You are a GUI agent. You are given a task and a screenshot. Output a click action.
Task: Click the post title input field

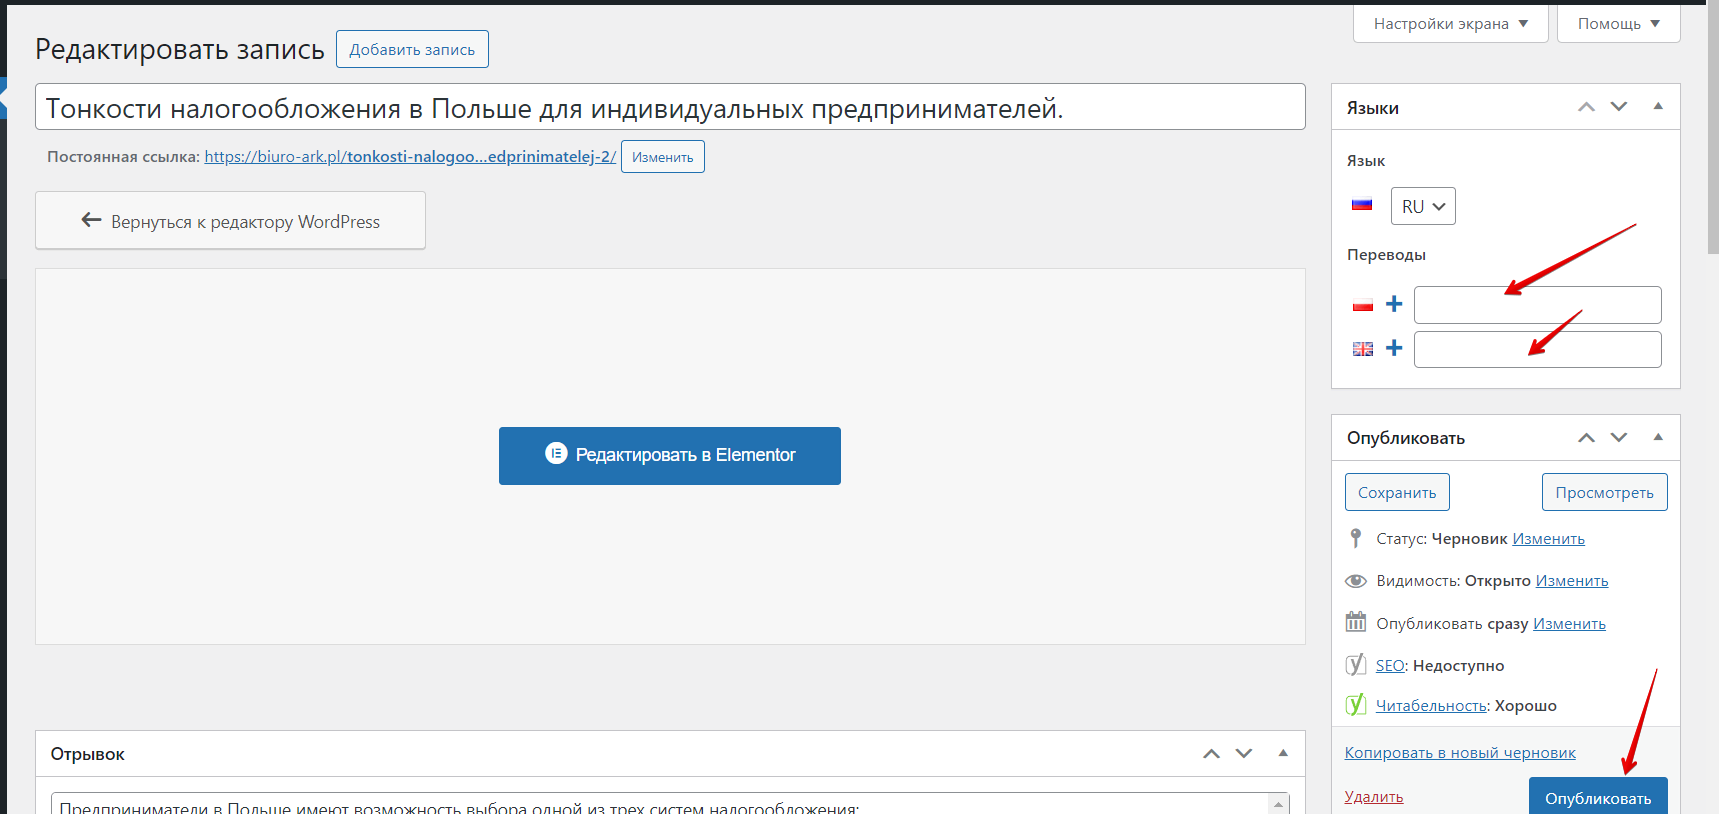(x=669, y=108)
